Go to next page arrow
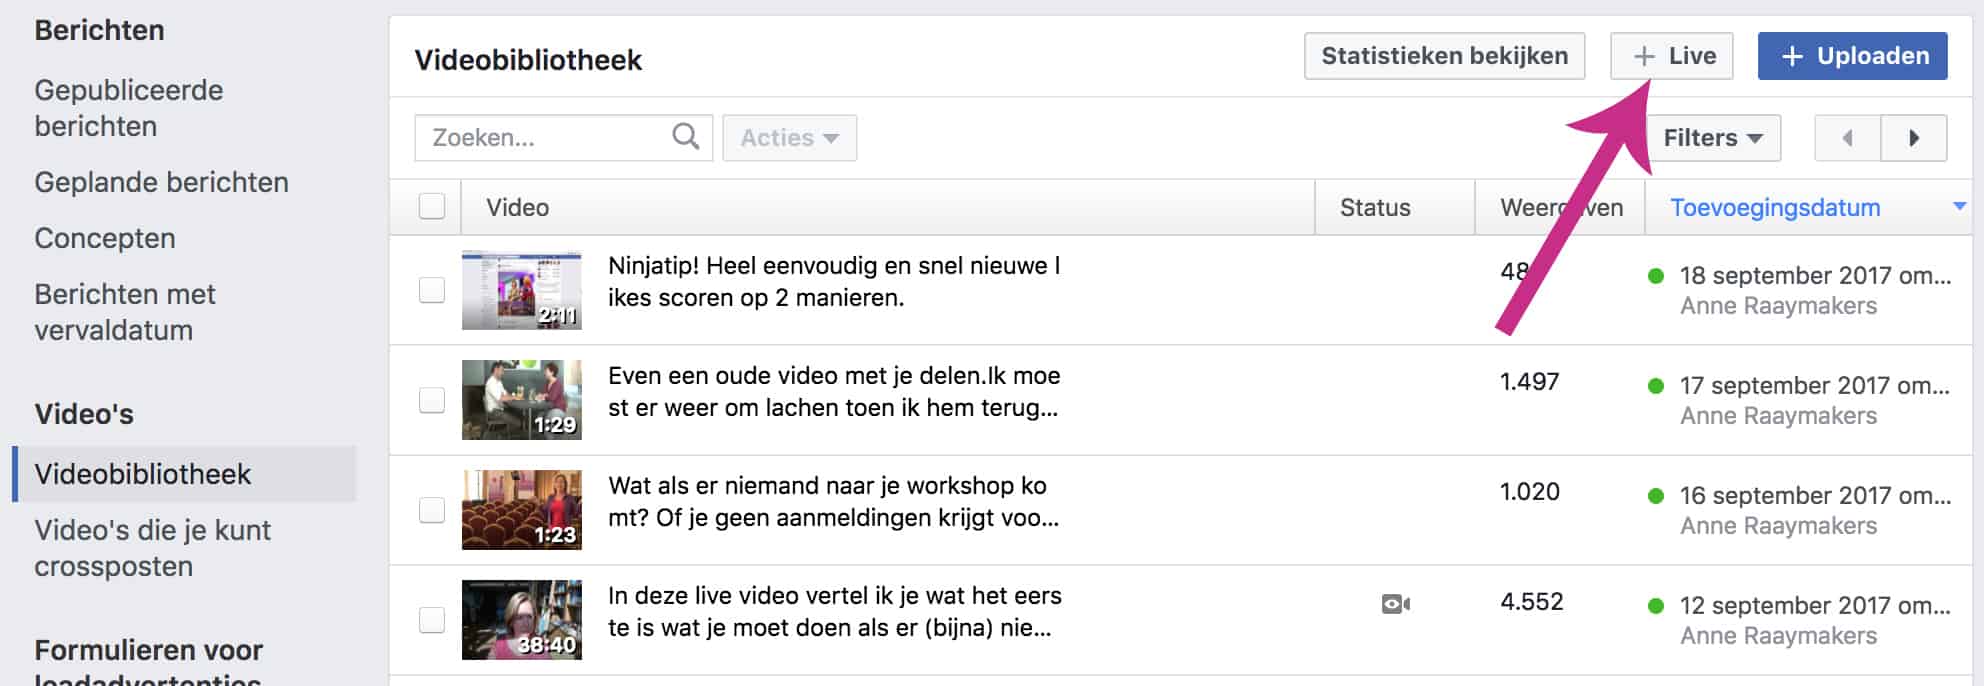The height and width of the screenshot is (686, 1984). click(1914, 138)
